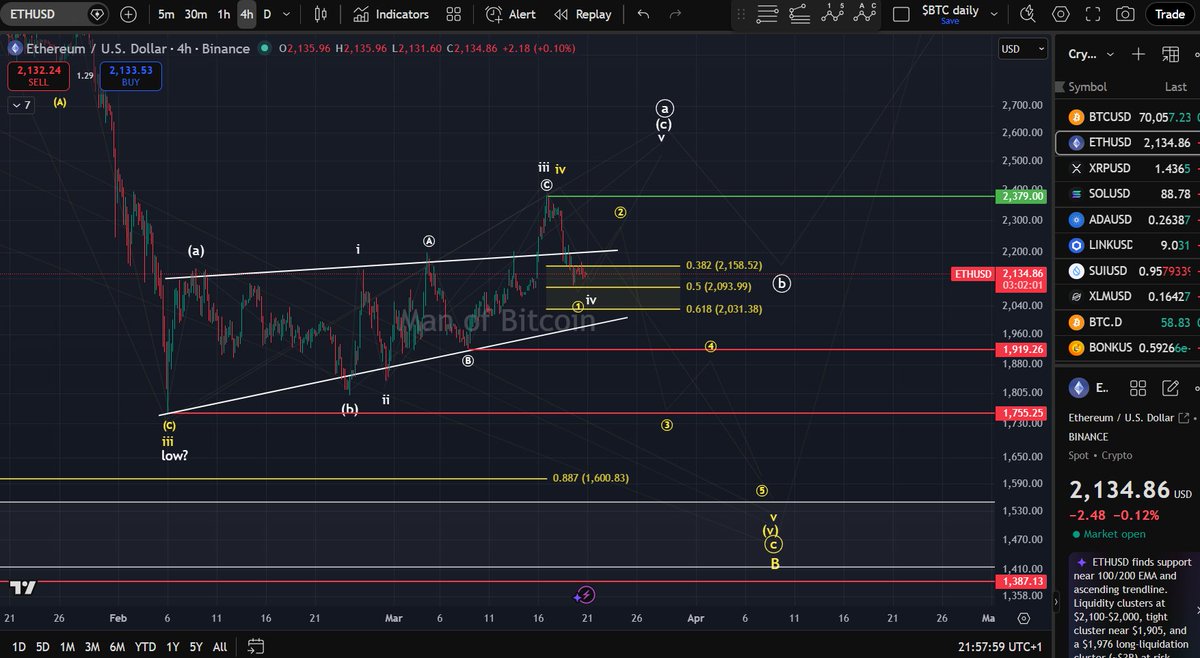Select the D daily timeframe
Viewport: 1200px width, 658px height.
267,15
